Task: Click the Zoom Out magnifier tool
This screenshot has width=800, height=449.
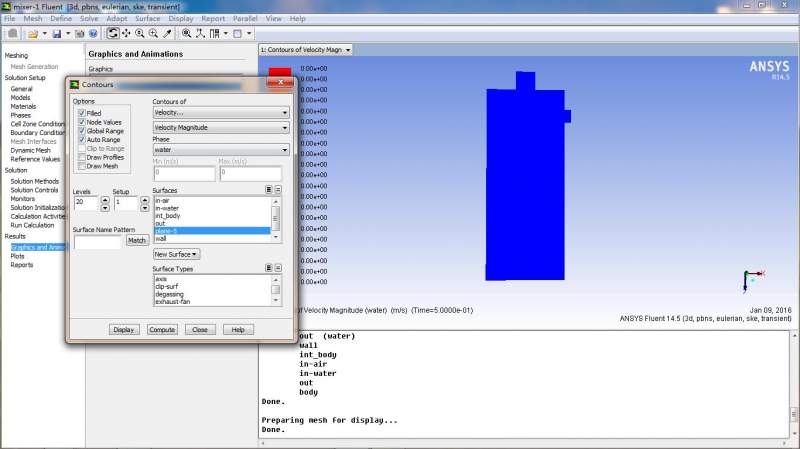Action: pyautogui.click(x=153, y=34)
